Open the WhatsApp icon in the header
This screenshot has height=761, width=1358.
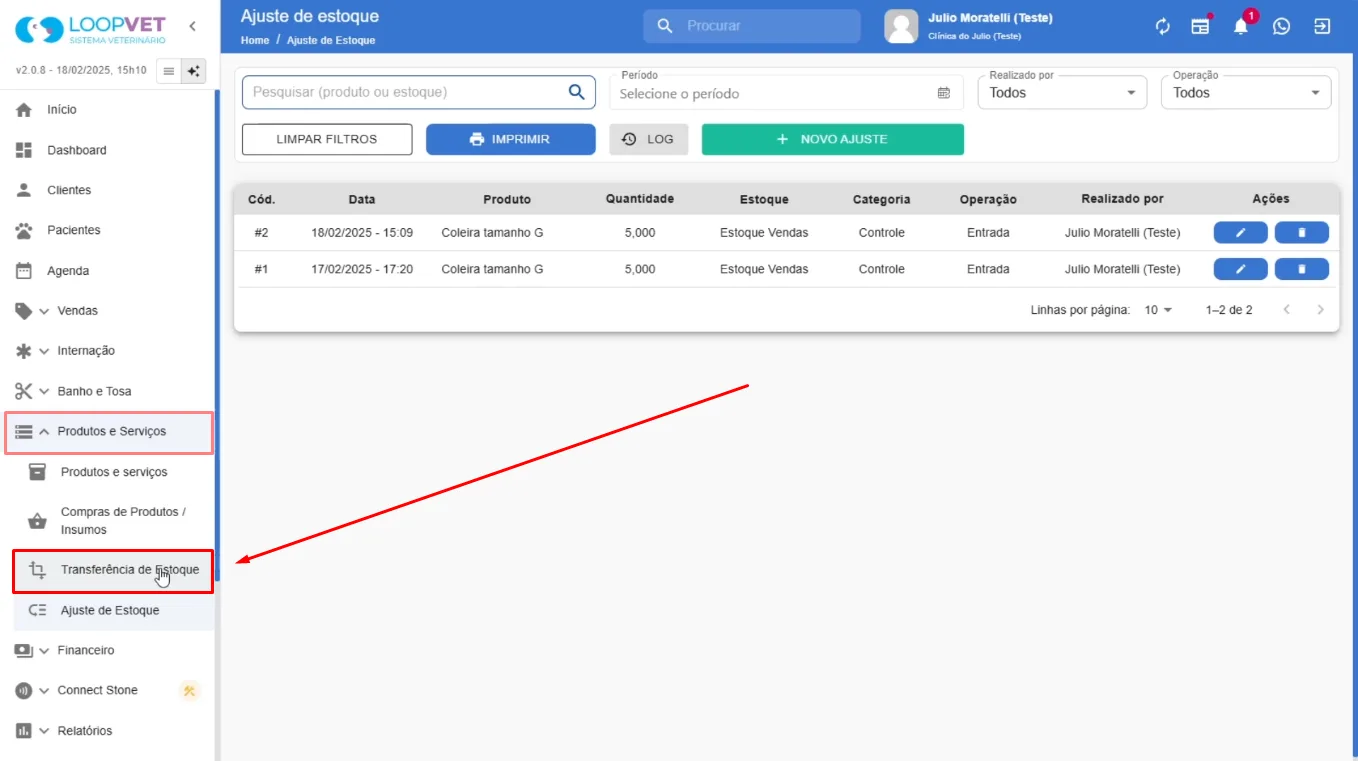pyautogui.click(x=1281, y=27)
